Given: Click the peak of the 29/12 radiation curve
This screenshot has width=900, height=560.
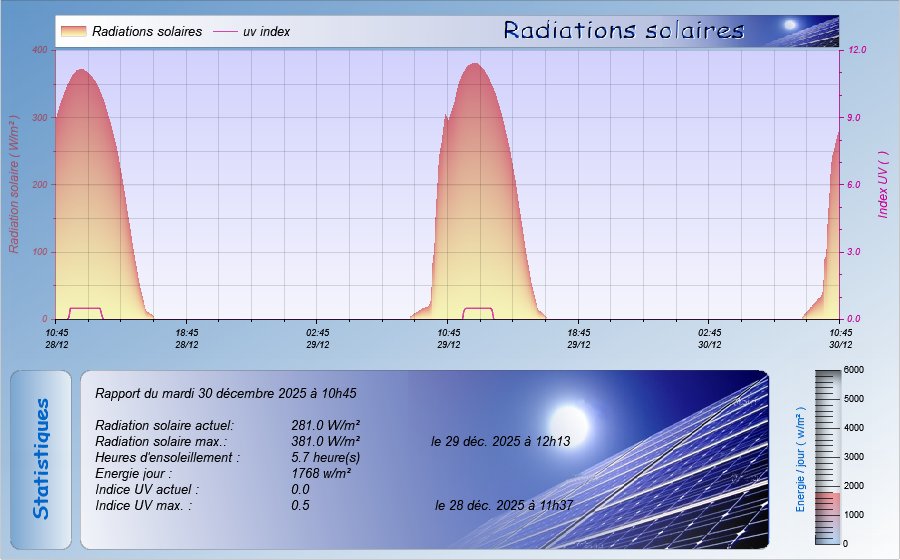Looking at the screenshot, I should click(x=475, y=65).
